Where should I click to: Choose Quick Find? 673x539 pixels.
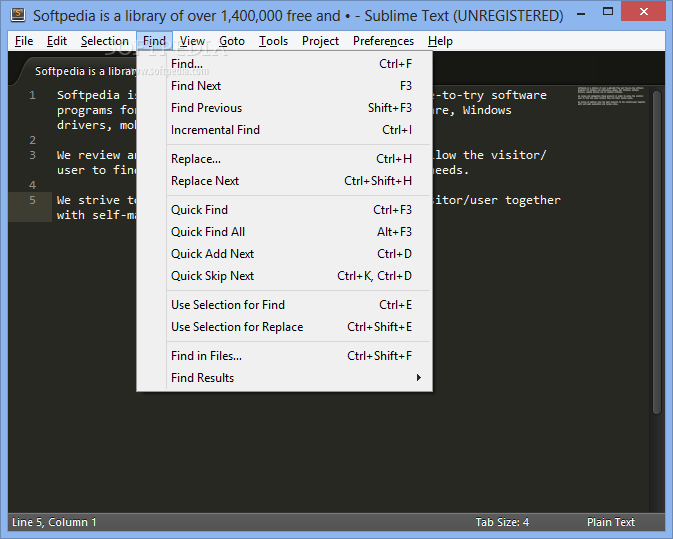[285, 210]
